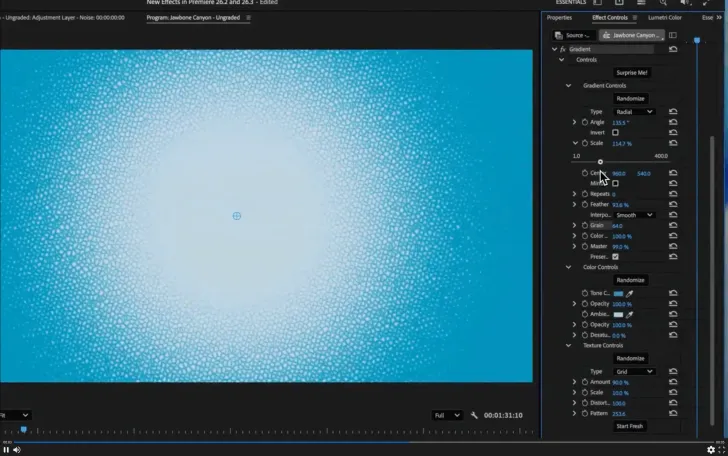
Task: Reset the Invert parameter
Action: click(x=673, y=132)
